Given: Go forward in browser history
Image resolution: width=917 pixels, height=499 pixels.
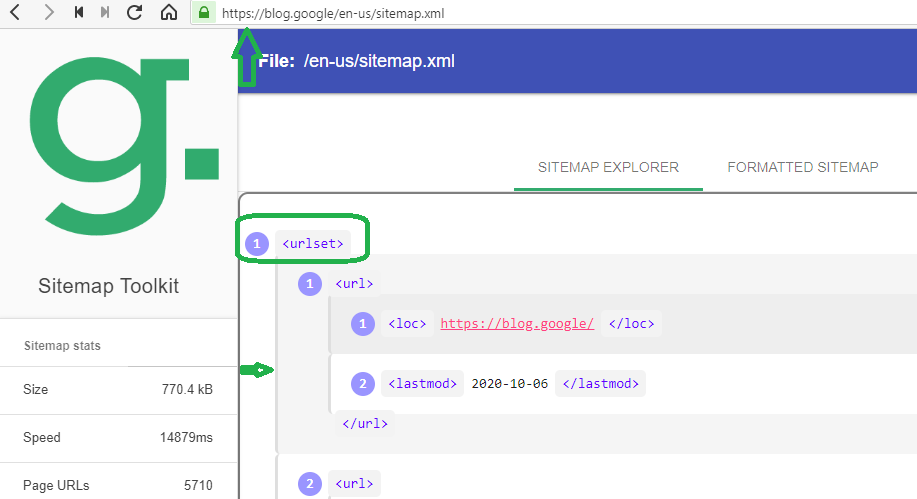Looking at the screenshot, I should click(49, 12).
